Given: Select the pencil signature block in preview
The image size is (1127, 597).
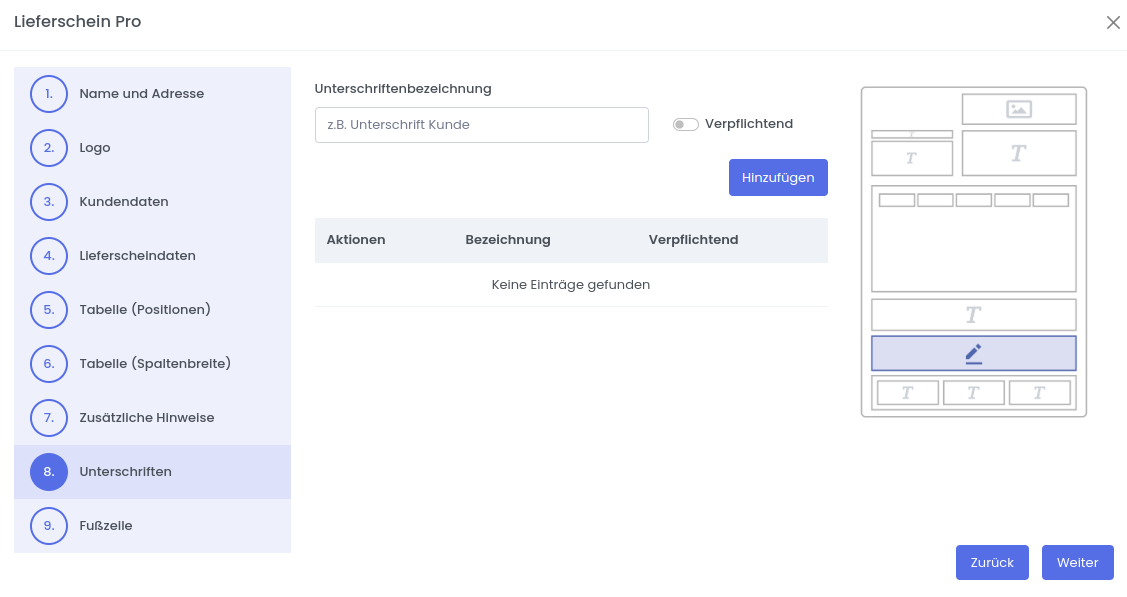Looking at the screenshot, I should click(973, 353).
